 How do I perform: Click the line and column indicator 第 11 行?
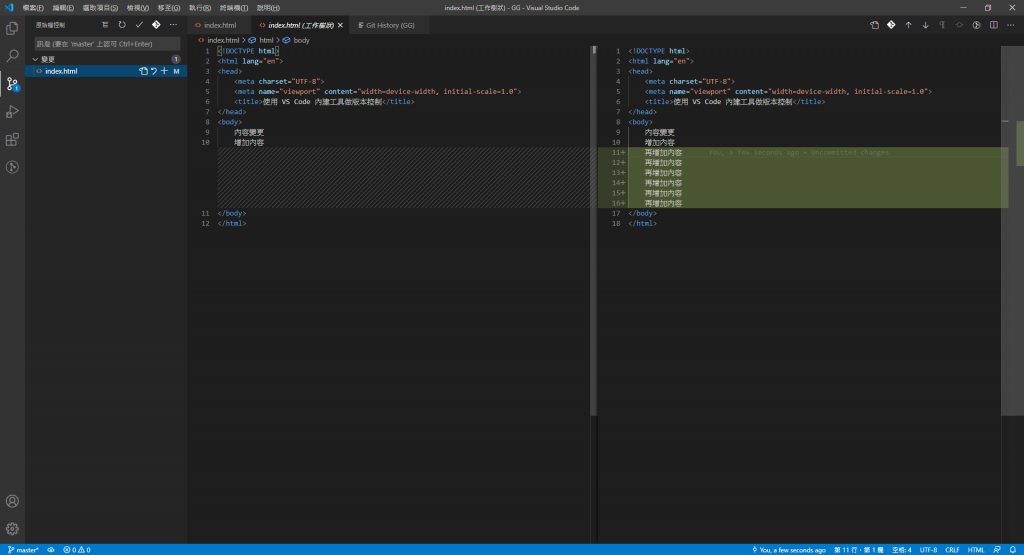coord(858,550)
